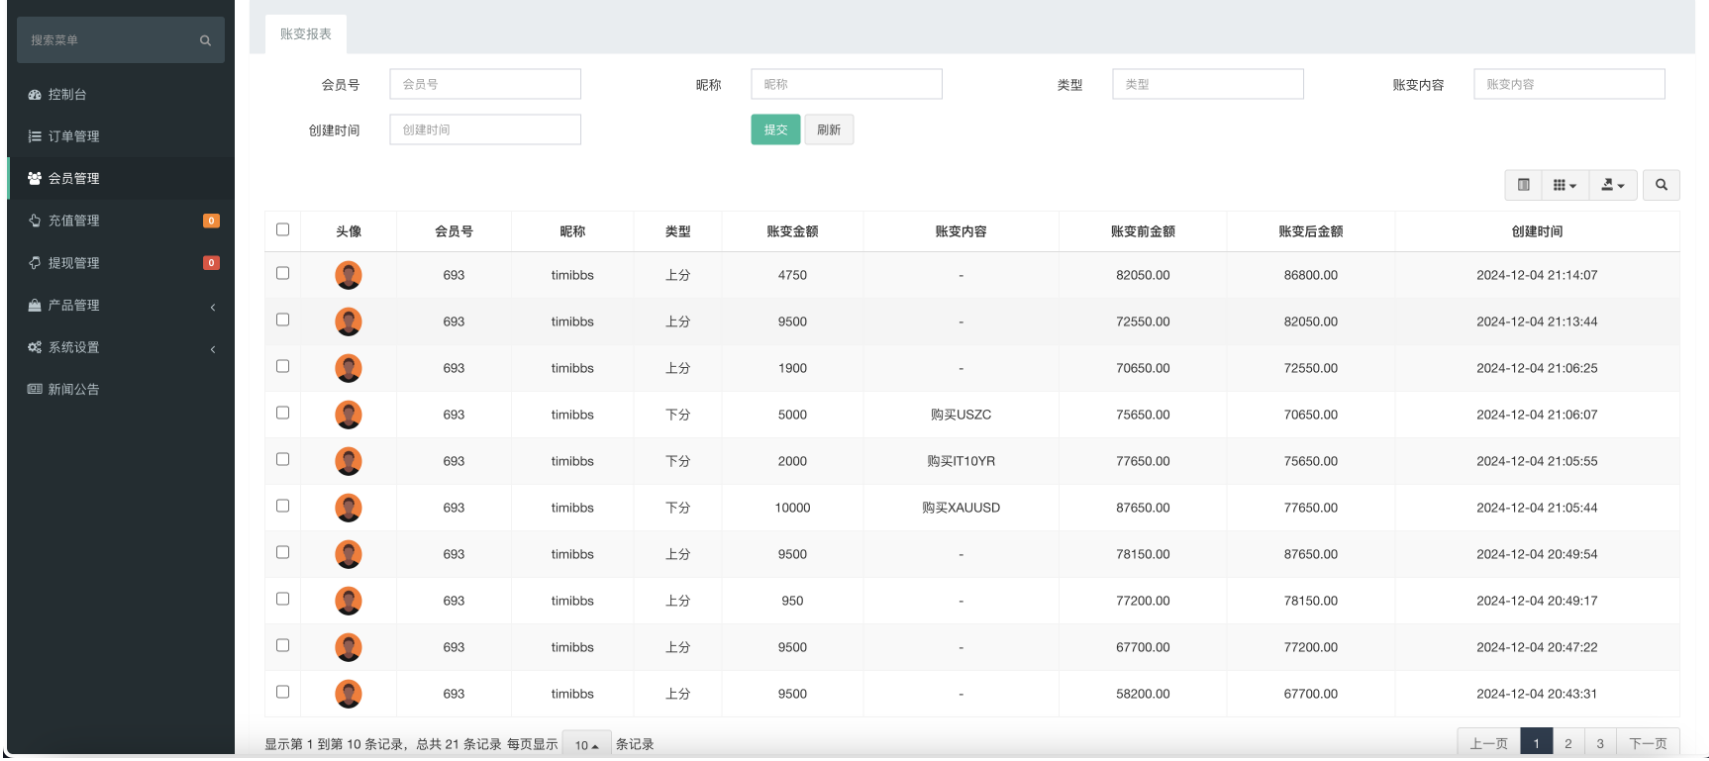Open the export data dropdown
The width and height of the screenshot is (1709, 761).
tap(1612, 185)
